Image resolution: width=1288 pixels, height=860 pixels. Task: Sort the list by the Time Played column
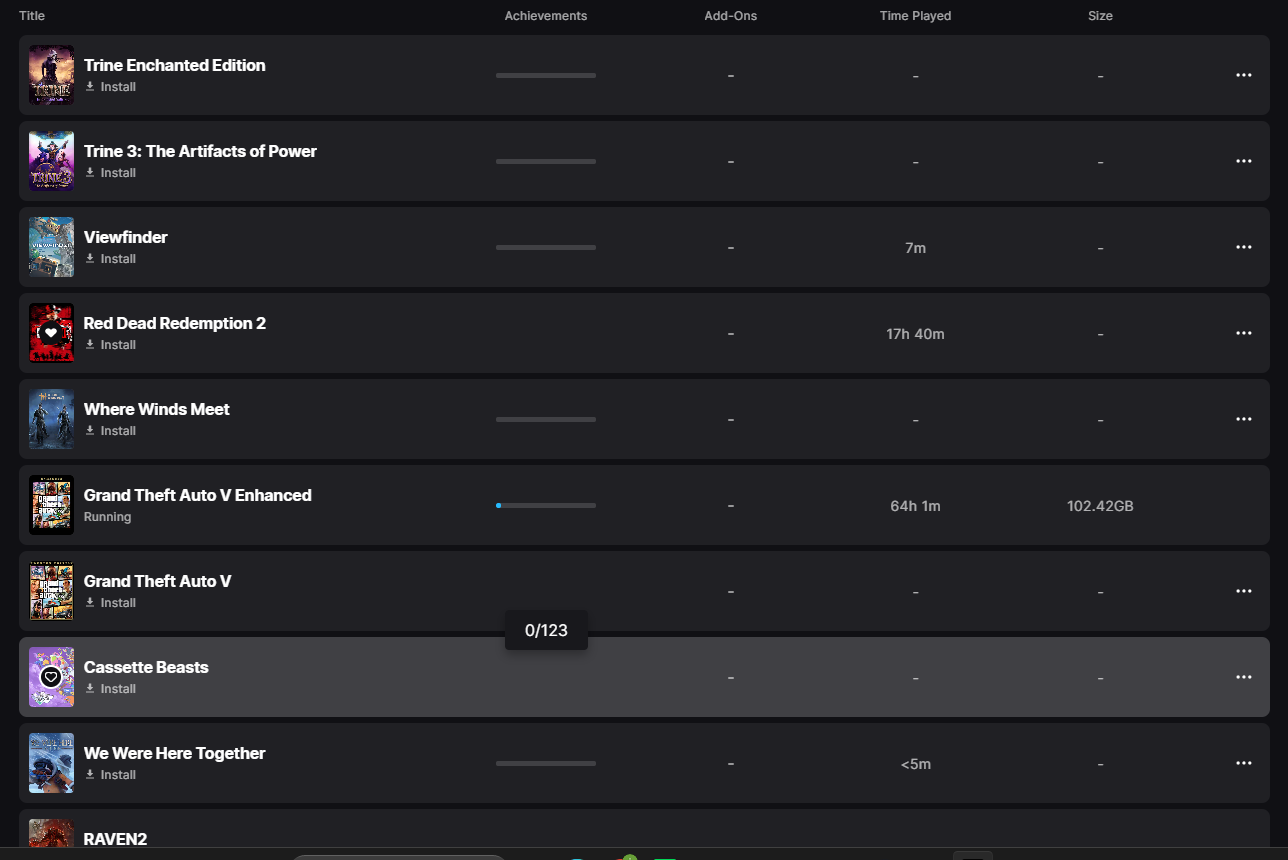[x=915, y=16]
